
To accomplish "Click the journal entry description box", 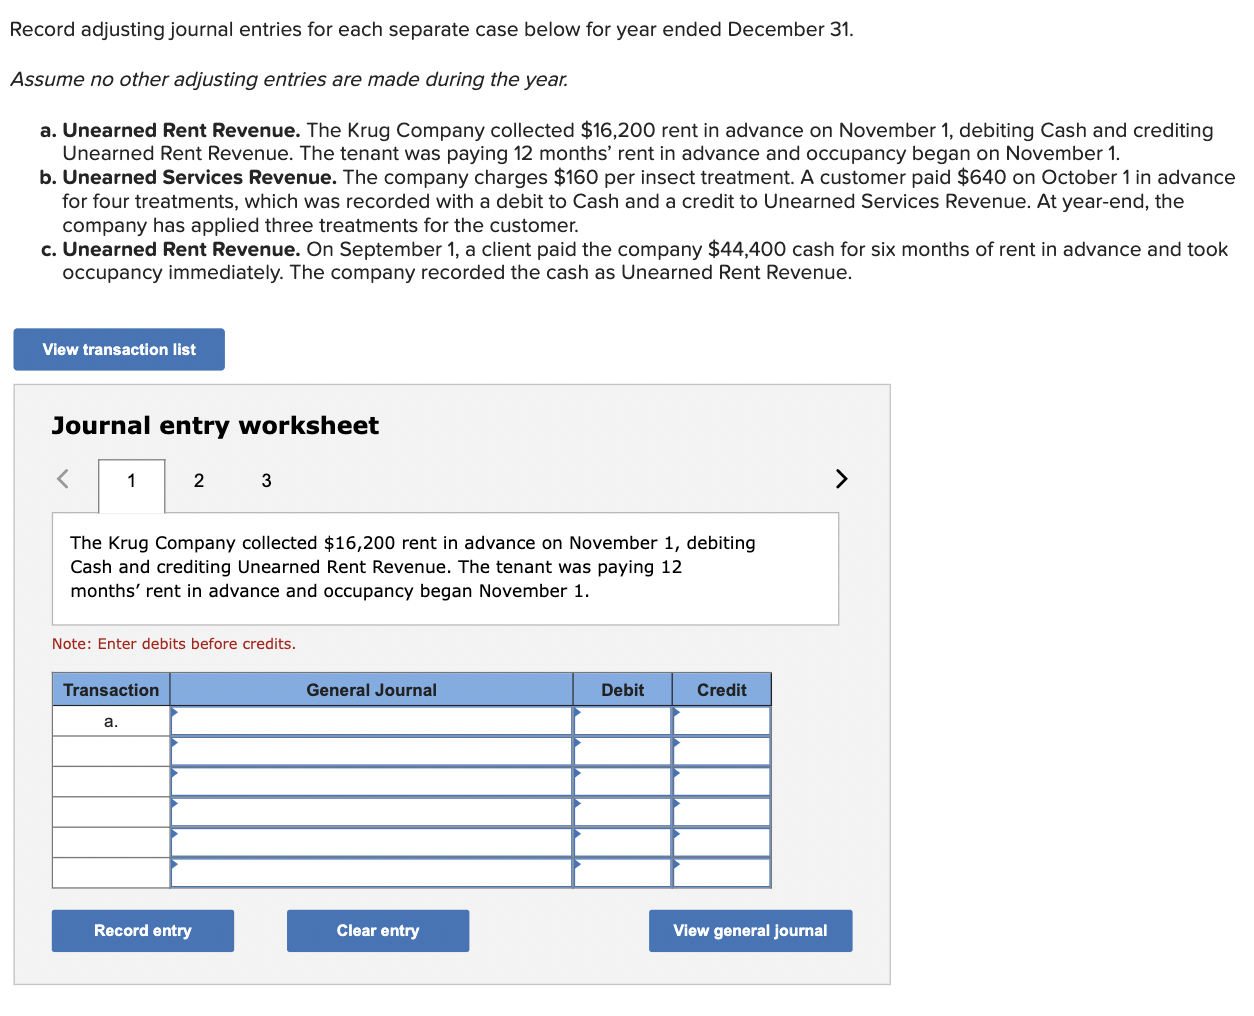I will [x=445, y=567].
